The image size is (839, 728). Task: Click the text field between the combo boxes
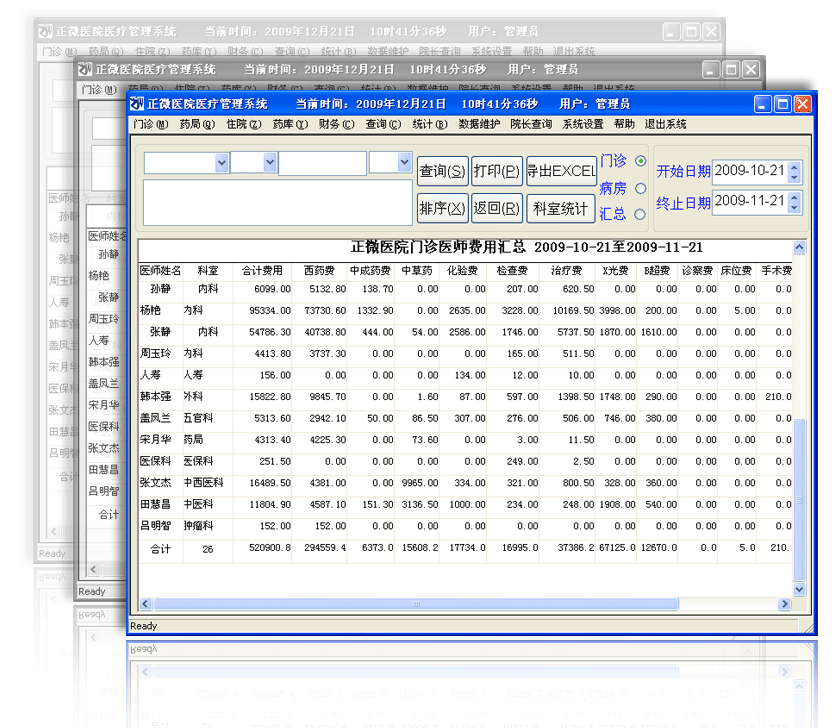tap(323, 163)
